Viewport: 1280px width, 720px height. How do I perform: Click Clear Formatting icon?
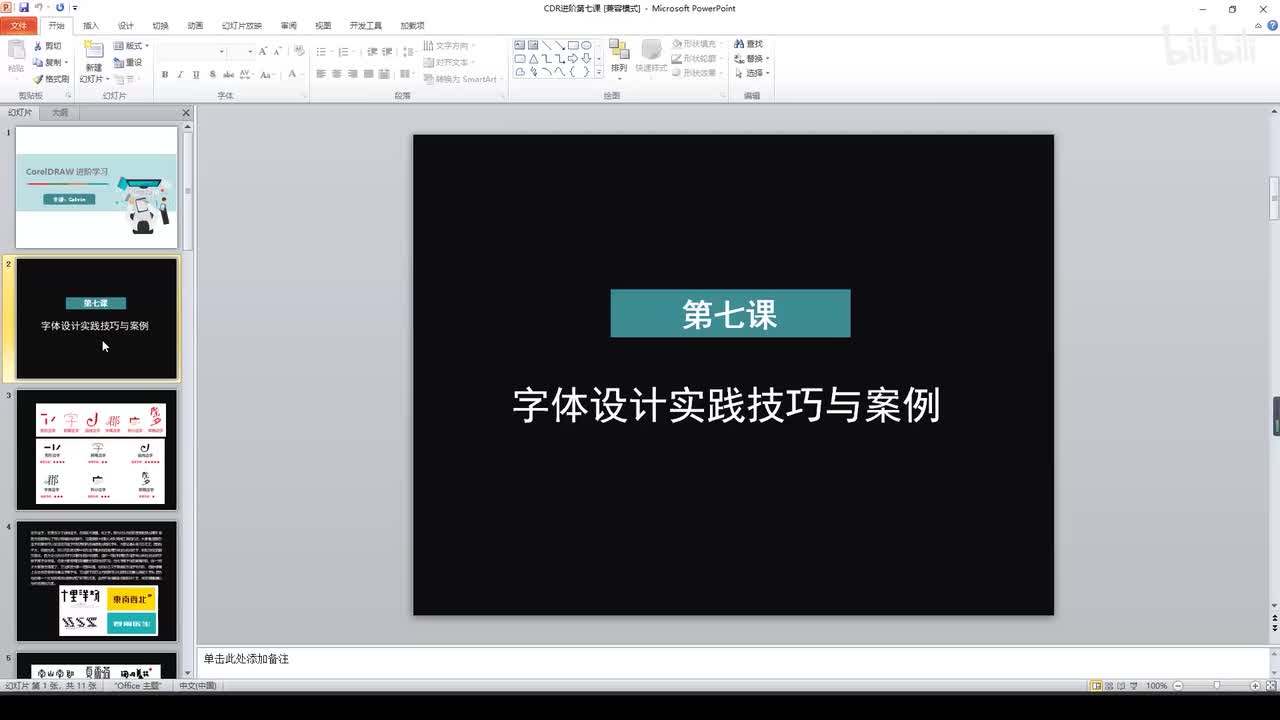point(299,51)
